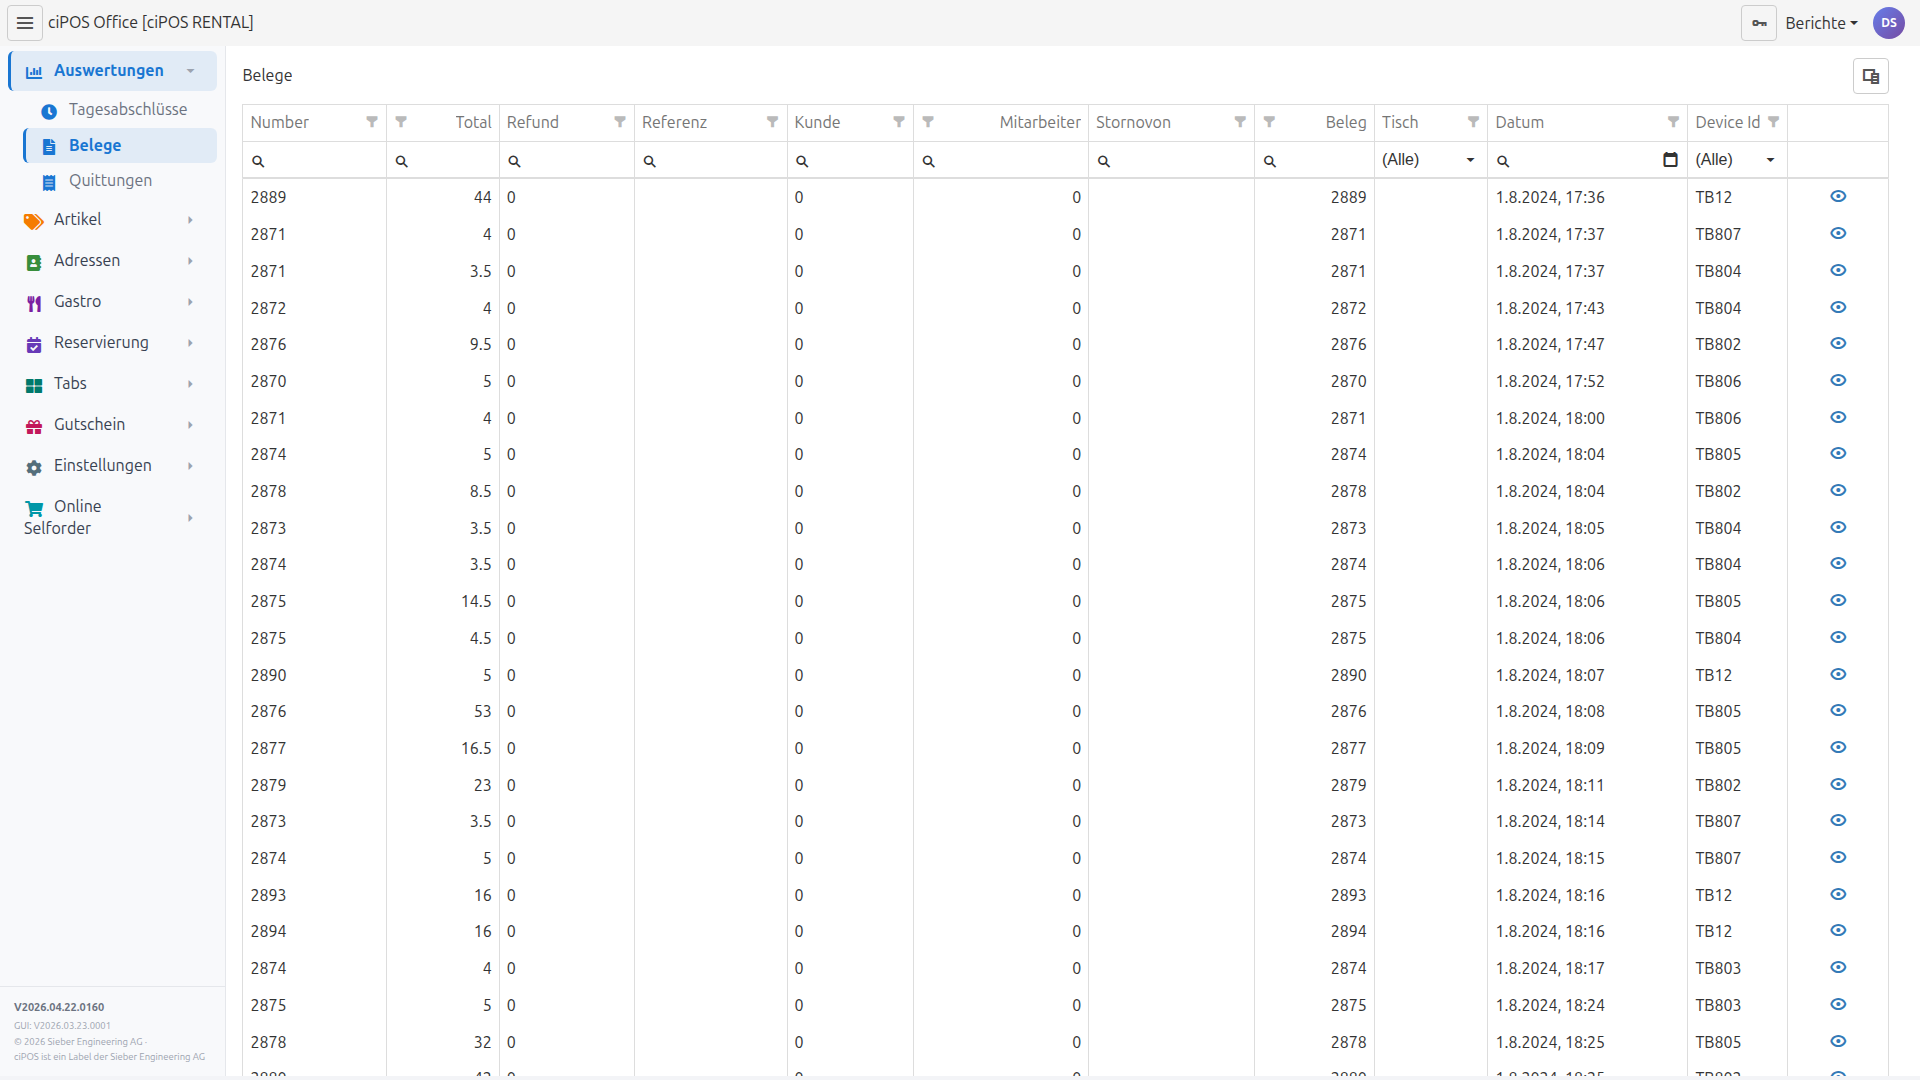Viewport: 1920px width, 1080px height.
Task: View receipt 2877 at 18:09
Action: coord(1838,748)
